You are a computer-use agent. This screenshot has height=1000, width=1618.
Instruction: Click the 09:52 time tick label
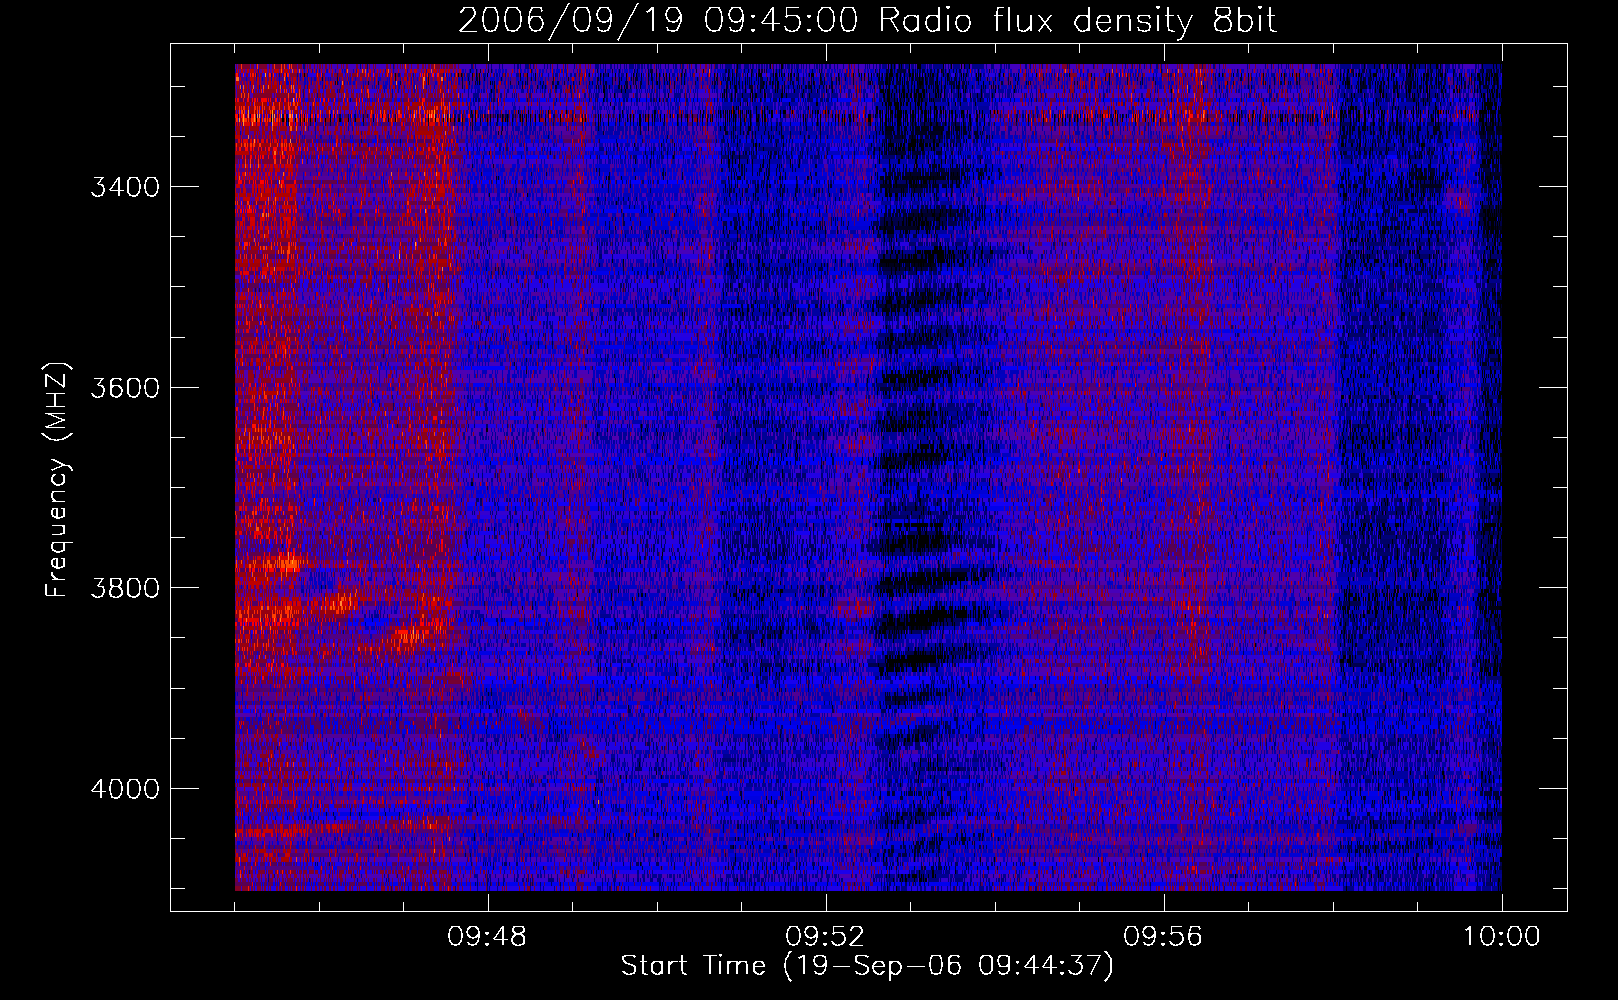point(825,937)
